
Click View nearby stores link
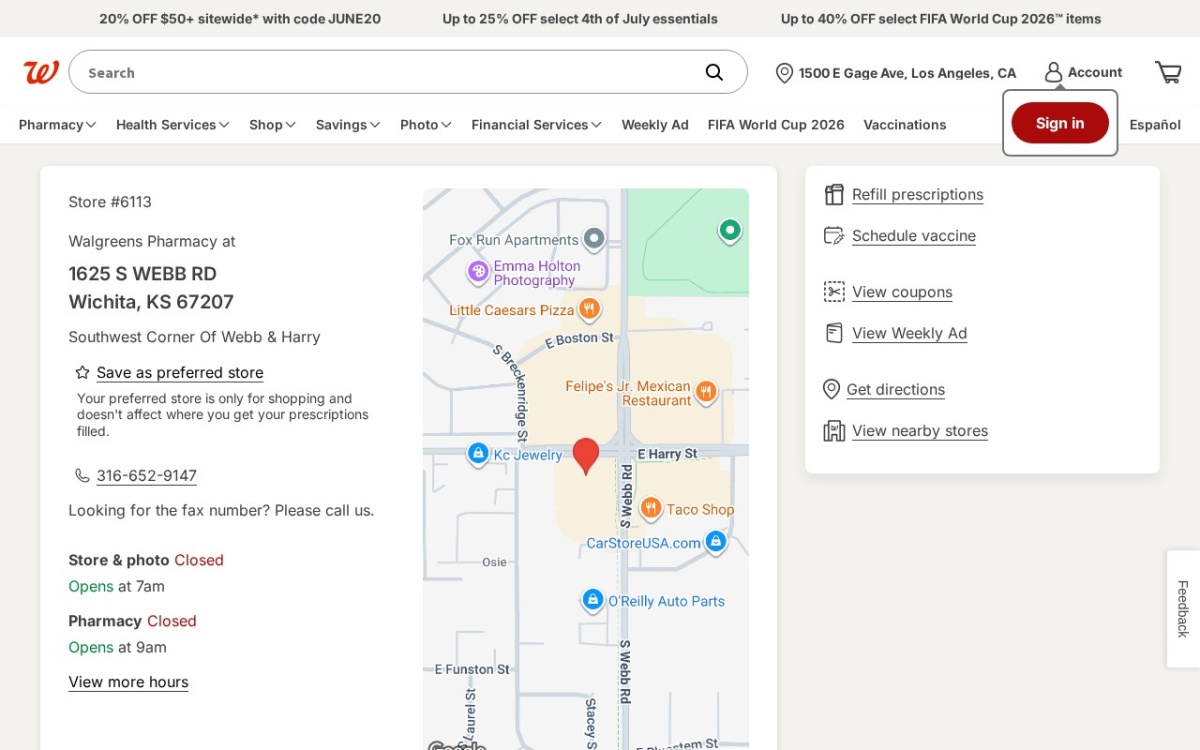coord(920,431)
